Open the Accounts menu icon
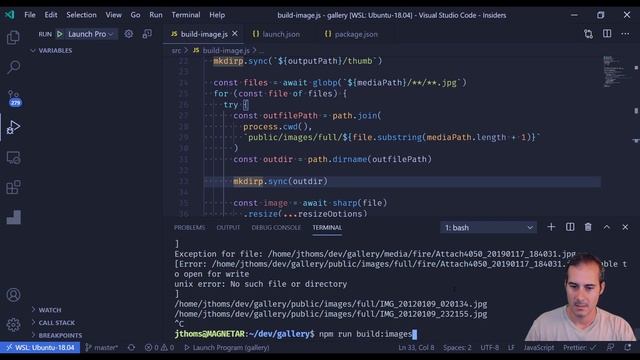Screen dimensions: 640x360 (x=13, y=295)
